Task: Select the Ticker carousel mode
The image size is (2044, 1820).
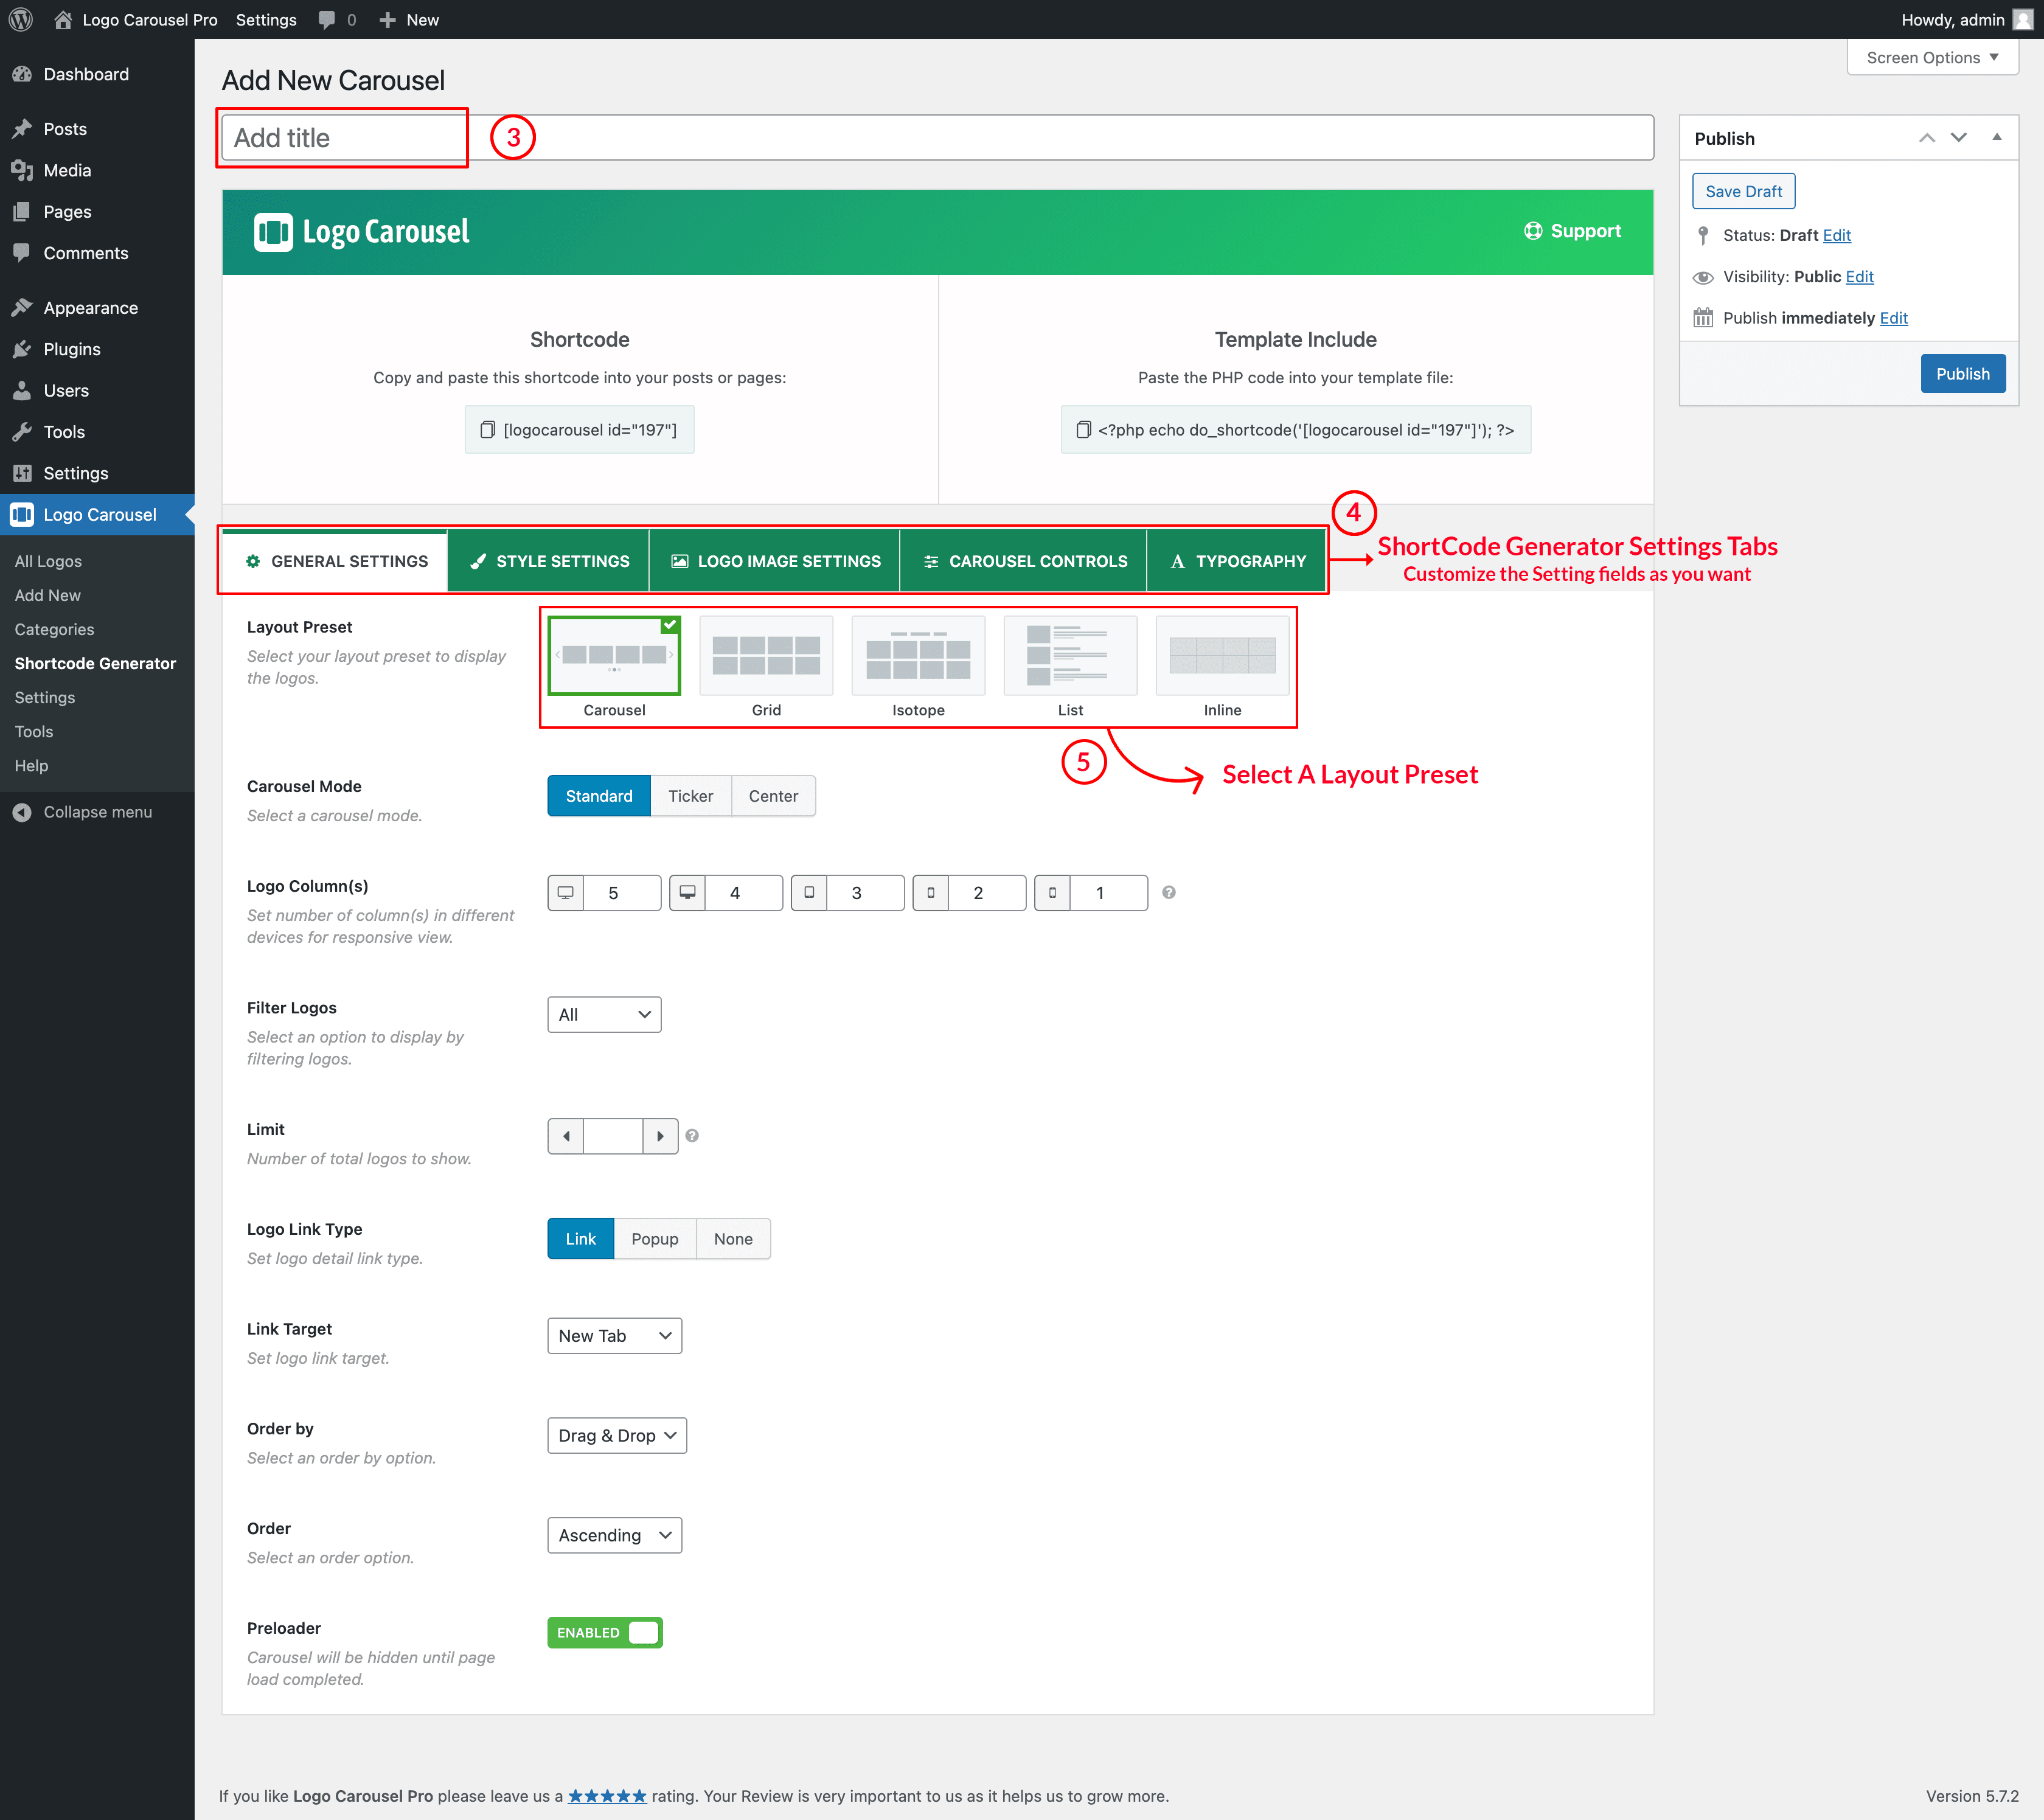Action: [x=690, y=796]
